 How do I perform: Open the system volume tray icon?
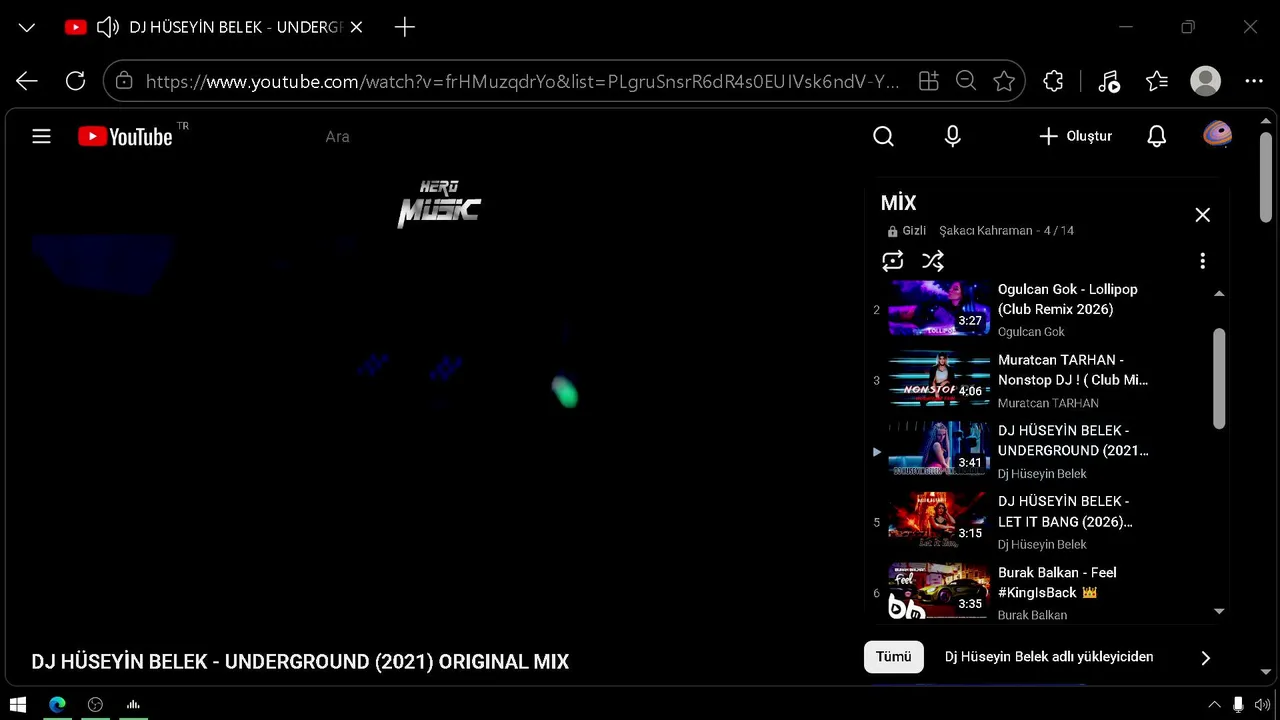pyautogui.click(x=1262, y=704)
